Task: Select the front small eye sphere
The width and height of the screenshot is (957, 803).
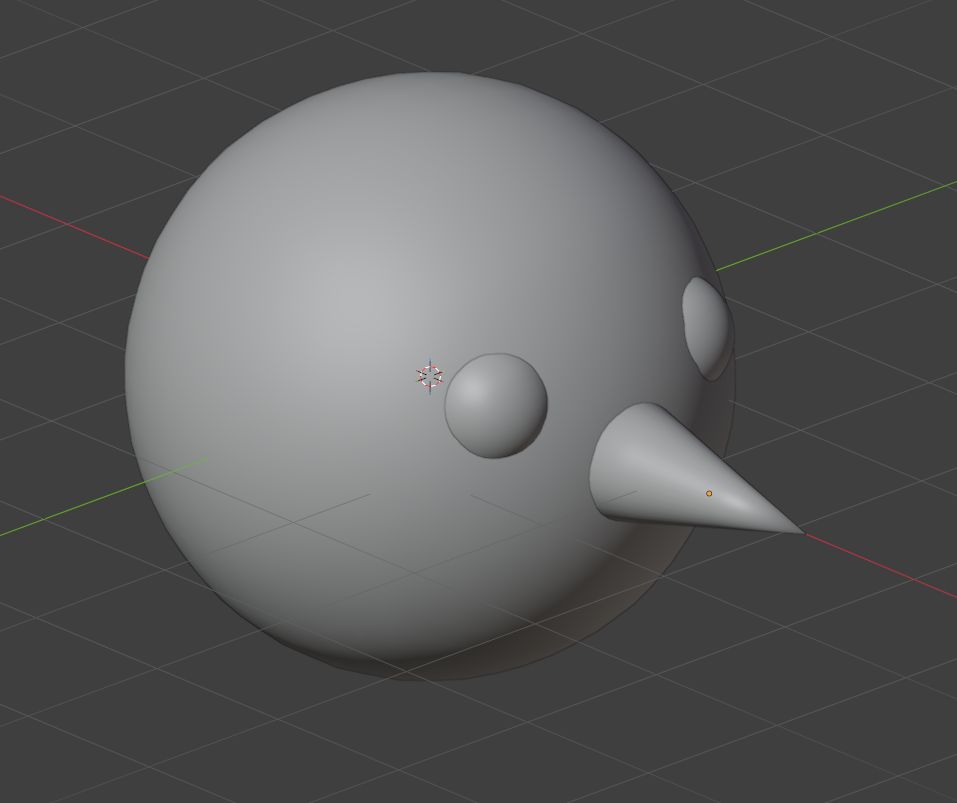Action: coord(496,406)
